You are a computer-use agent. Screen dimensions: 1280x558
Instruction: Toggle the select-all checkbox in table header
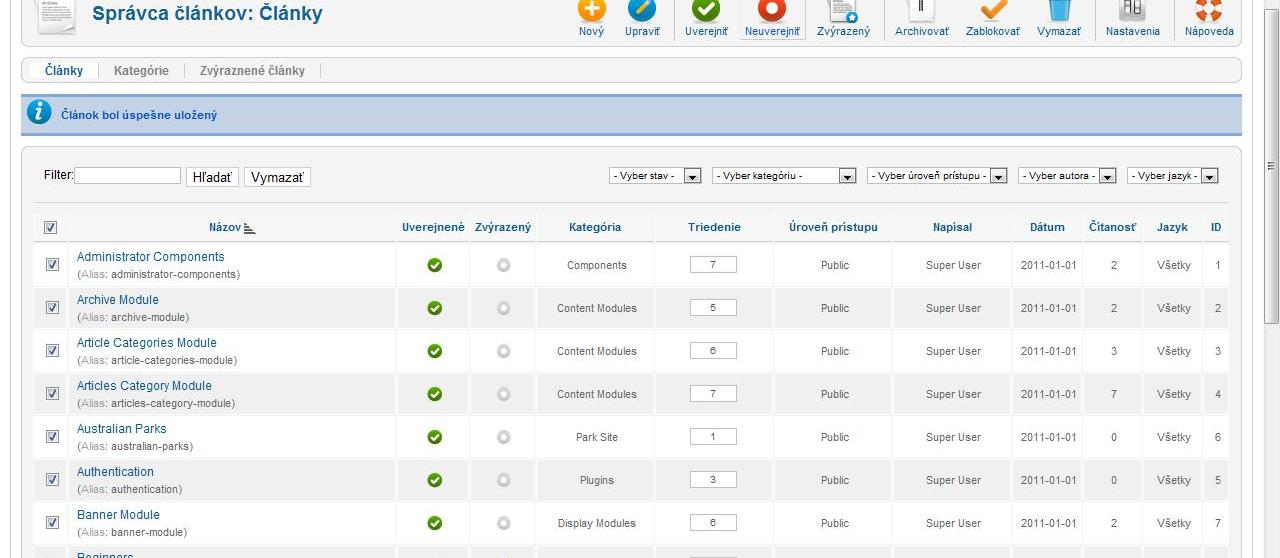51,228
